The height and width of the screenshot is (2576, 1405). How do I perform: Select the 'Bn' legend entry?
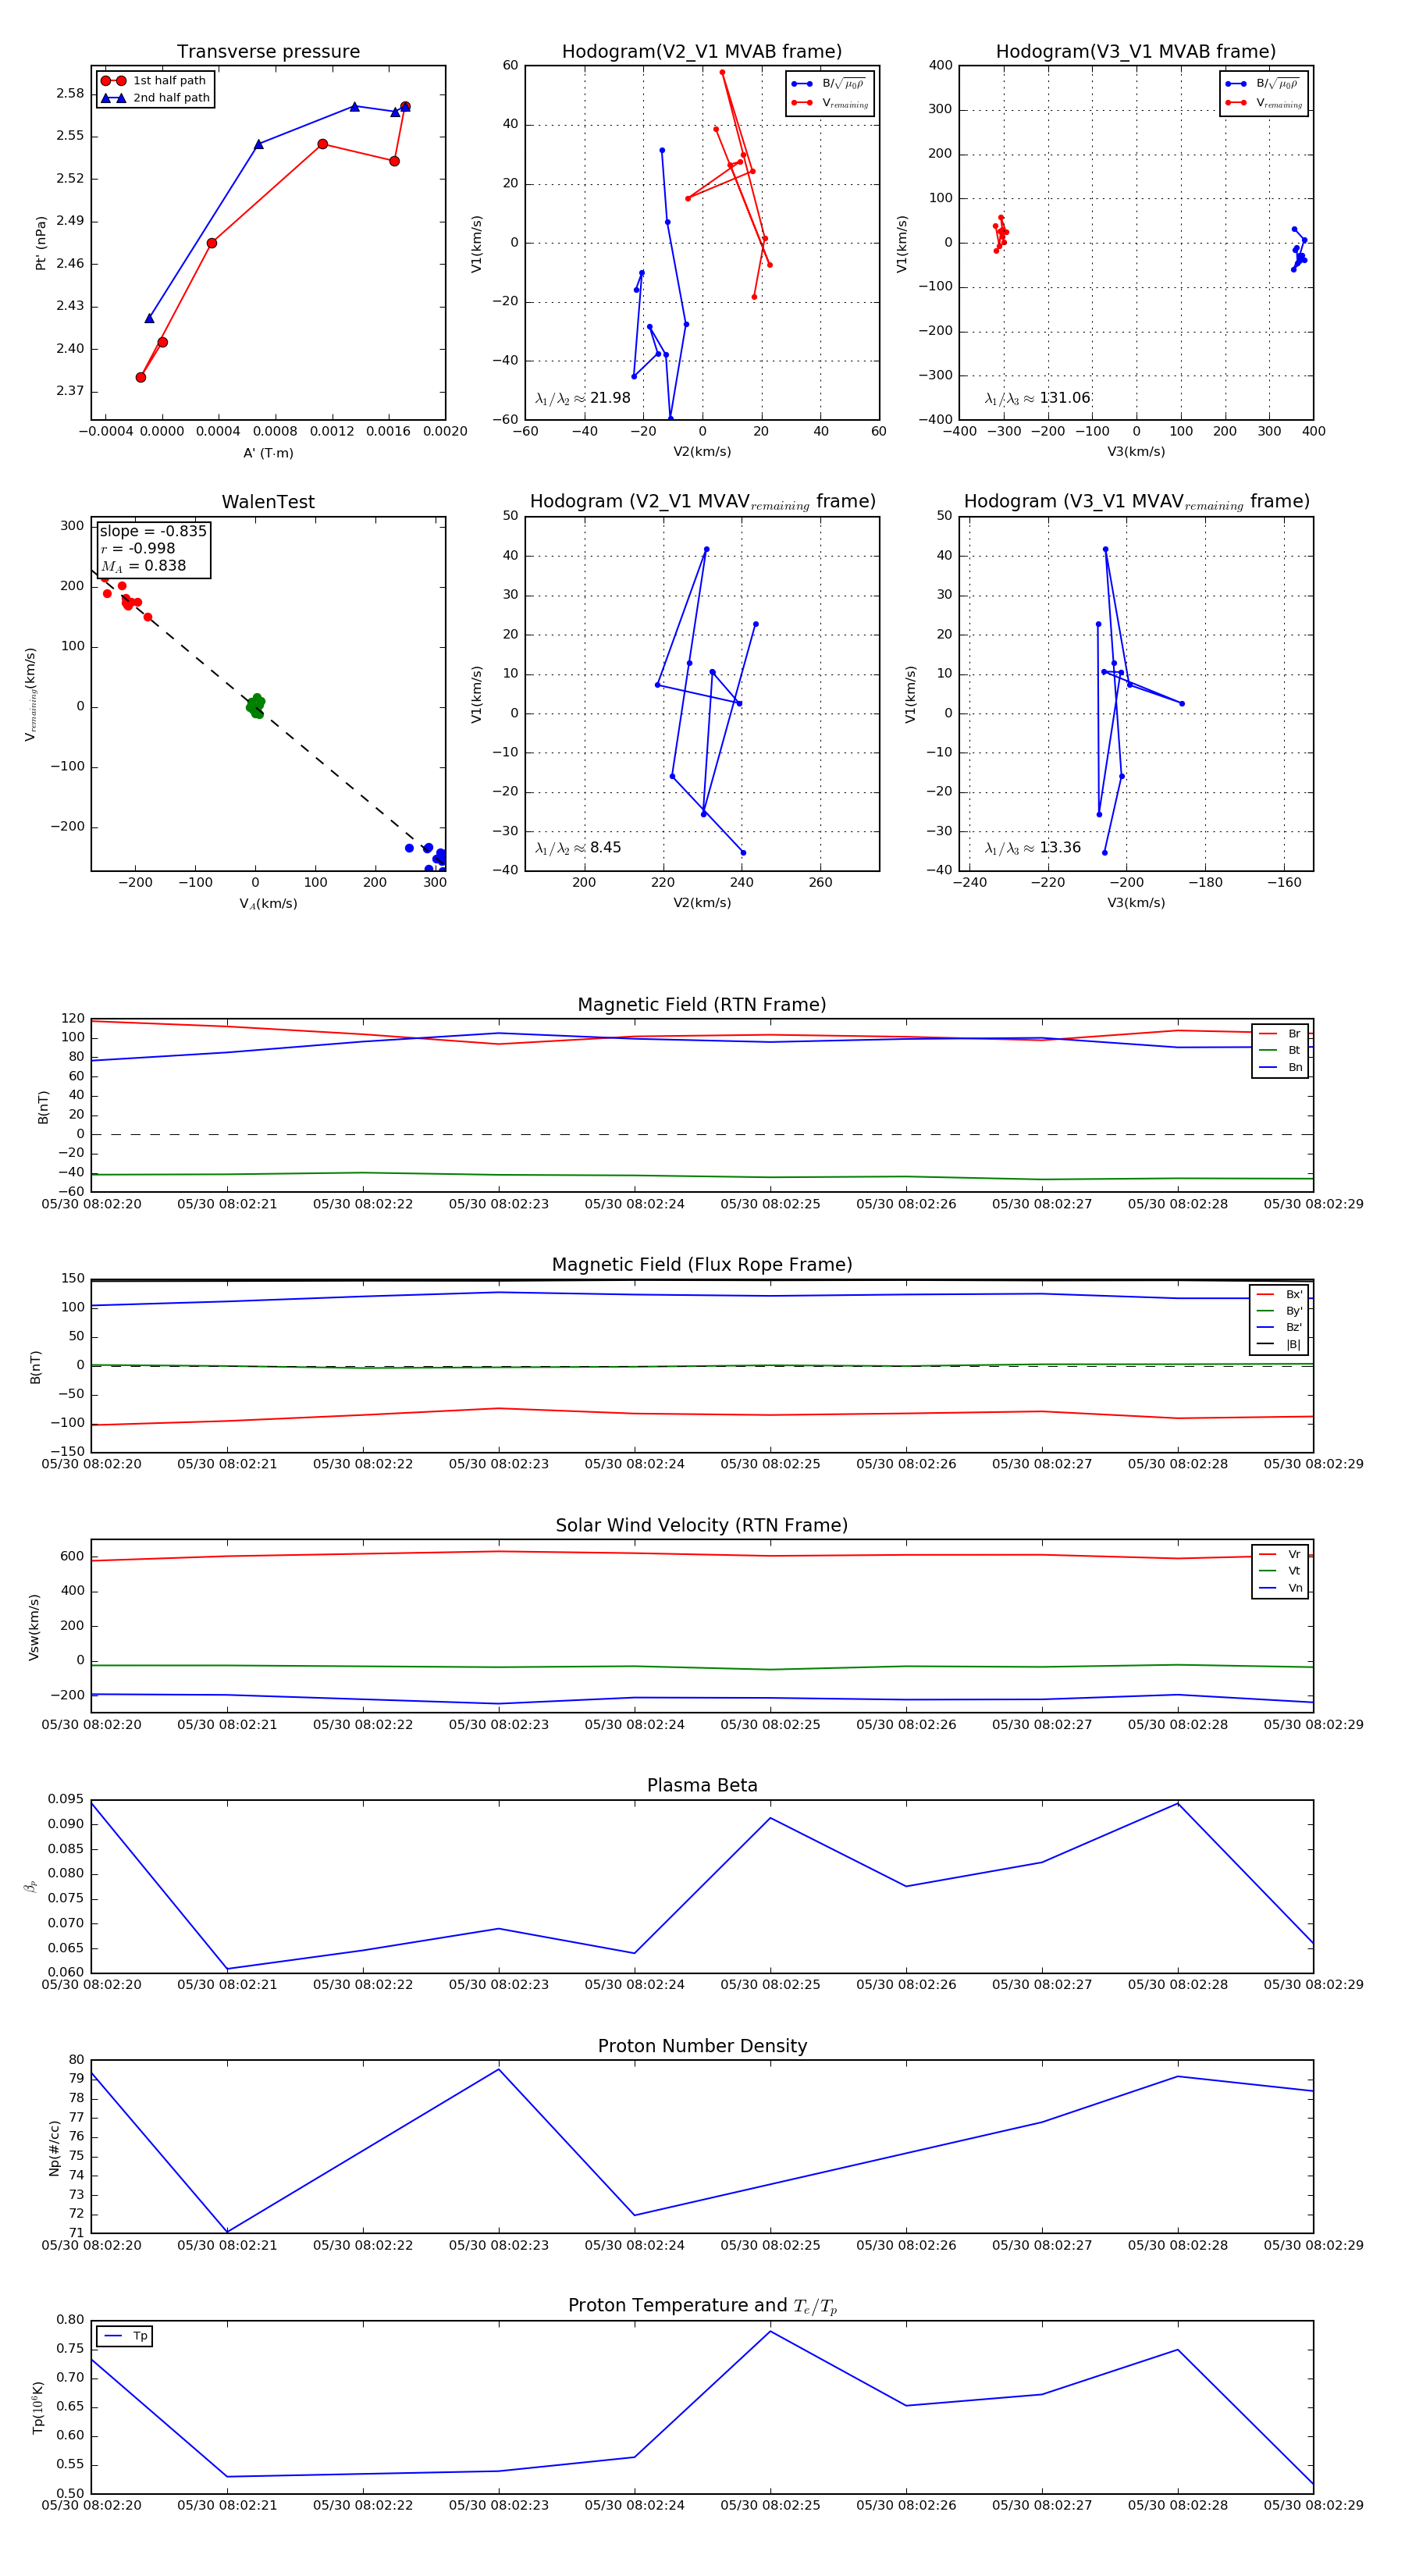pyautogui.click(x=1280, y=1068)
